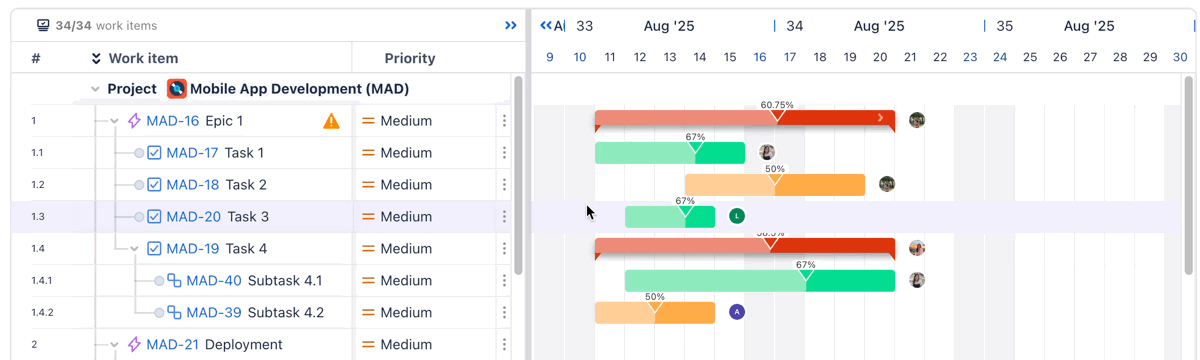1200x360 pixels.
Task: Click the warning icon on Epic 1
Action: point(331,121)
